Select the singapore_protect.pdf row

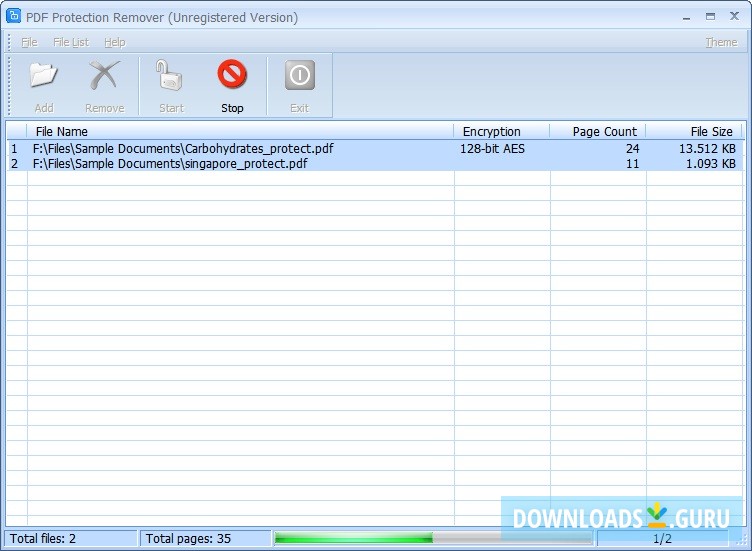click(375, 164)
